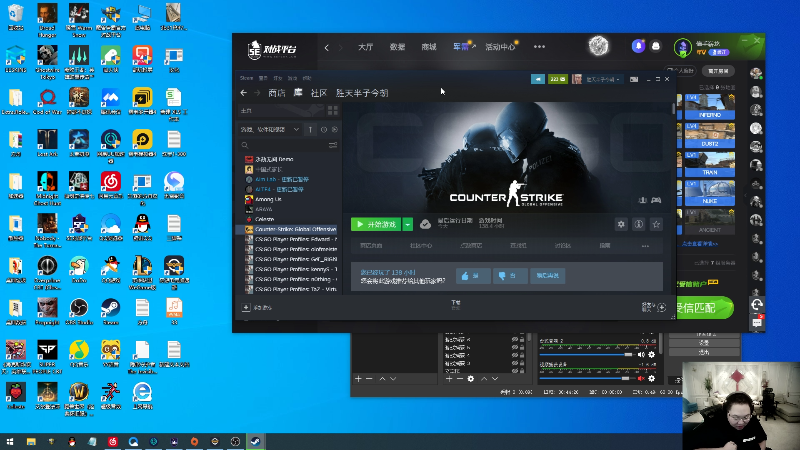Open Steam desktop shortcut
The width and height of the screenshot is (800, 450).
[x=110, y=311]
